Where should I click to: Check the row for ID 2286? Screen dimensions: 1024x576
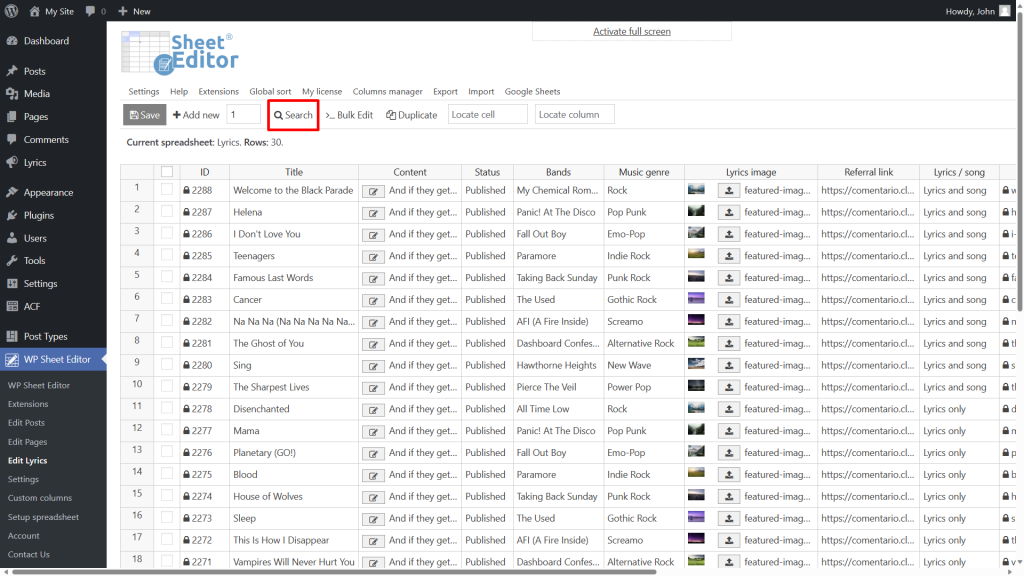pos(167,233)
